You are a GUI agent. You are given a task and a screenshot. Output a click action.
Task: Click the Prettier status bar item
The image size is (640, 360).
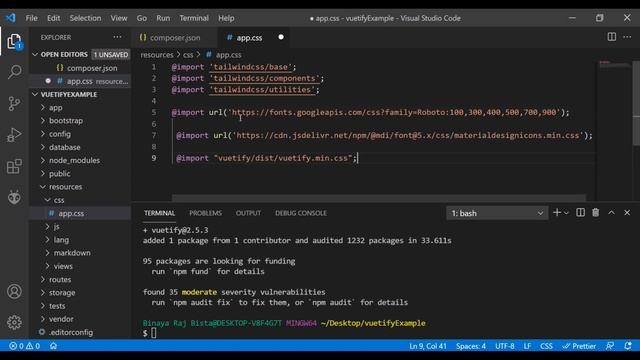coord(579,346)
